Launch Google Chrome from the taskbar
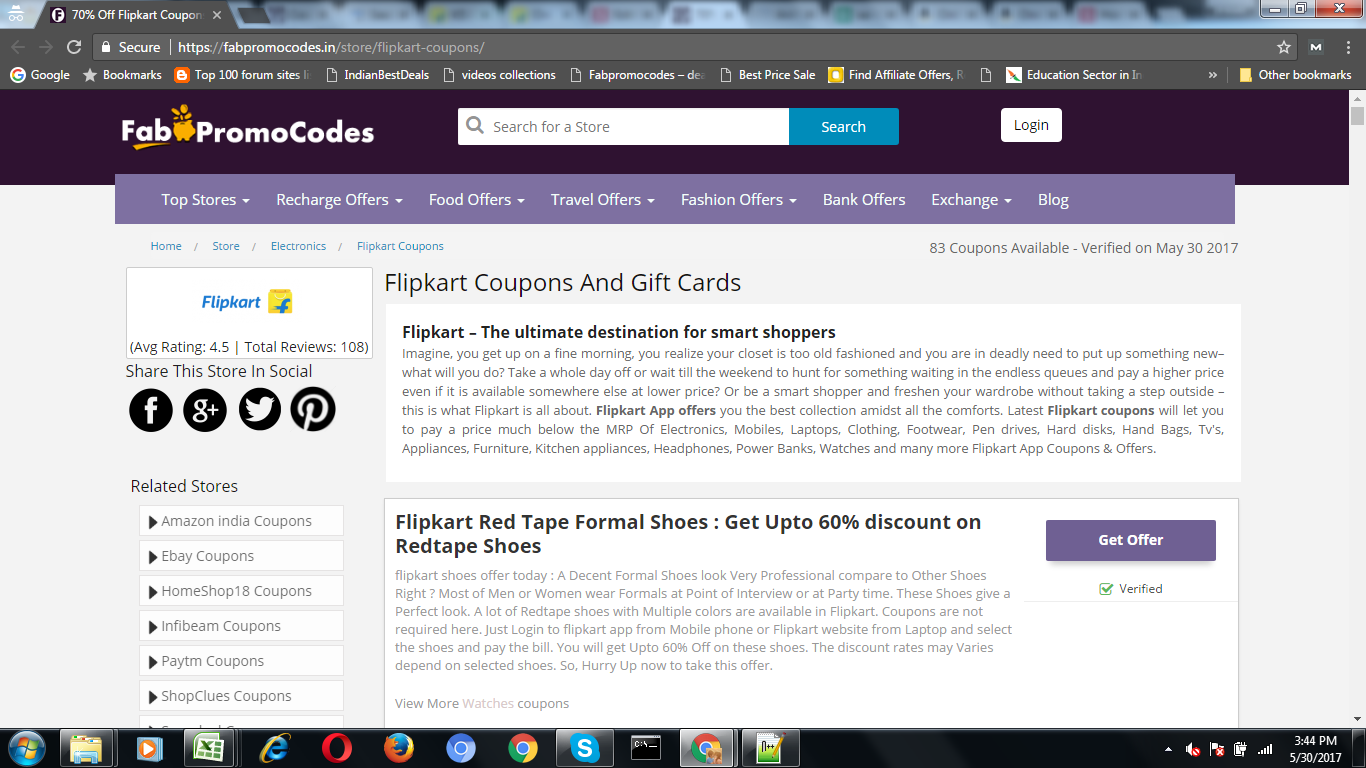Image resolution: width=1366 pixels, height=768 pixels. [522, 747]
